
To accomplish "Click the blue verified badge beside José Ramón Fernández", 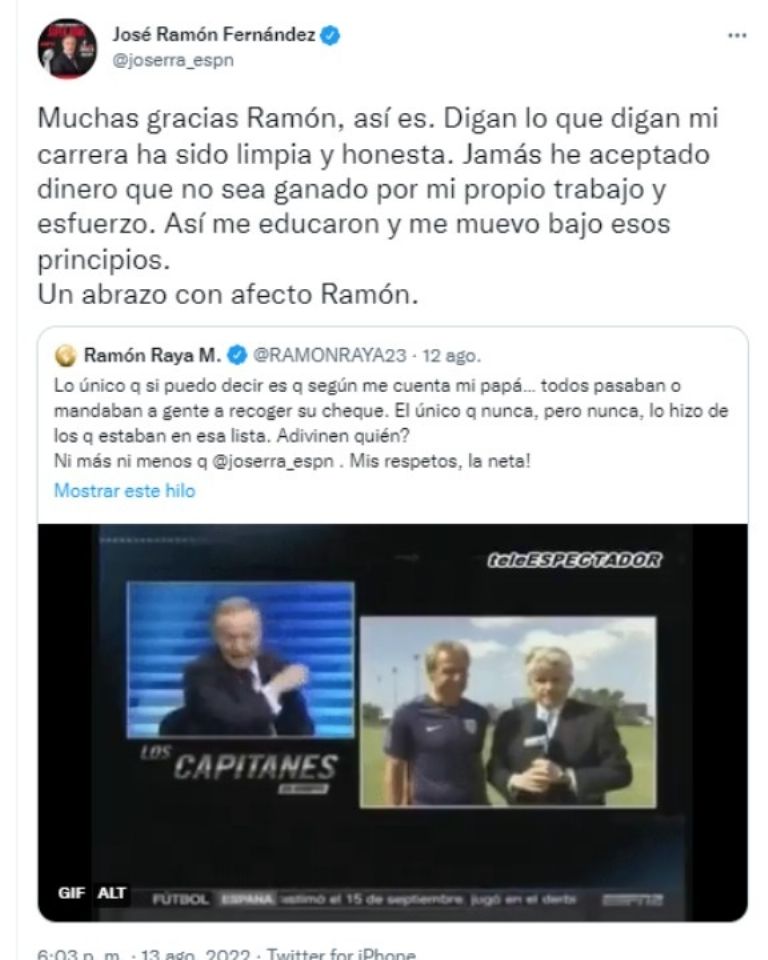I will 330,36.
